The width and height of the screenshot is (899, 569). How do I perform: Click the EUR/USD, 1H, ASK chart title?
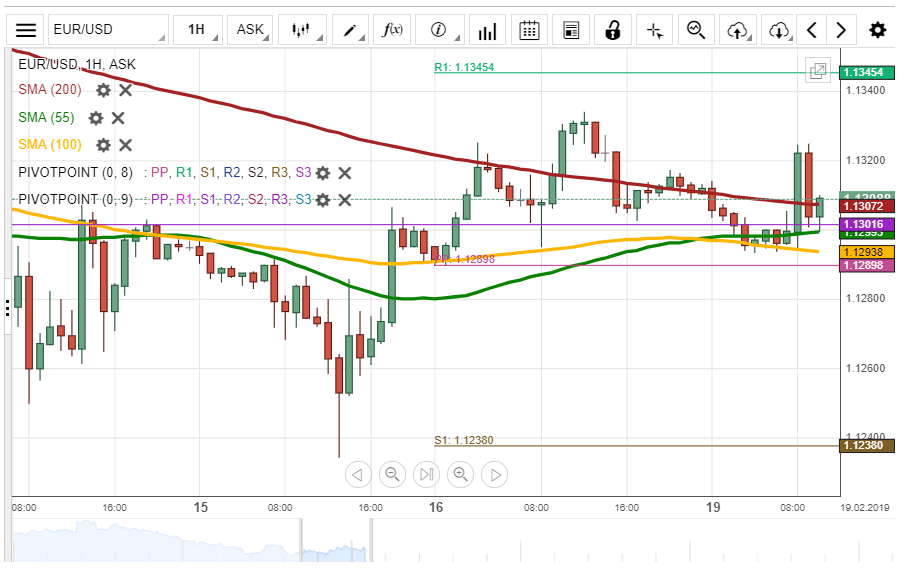77,64
